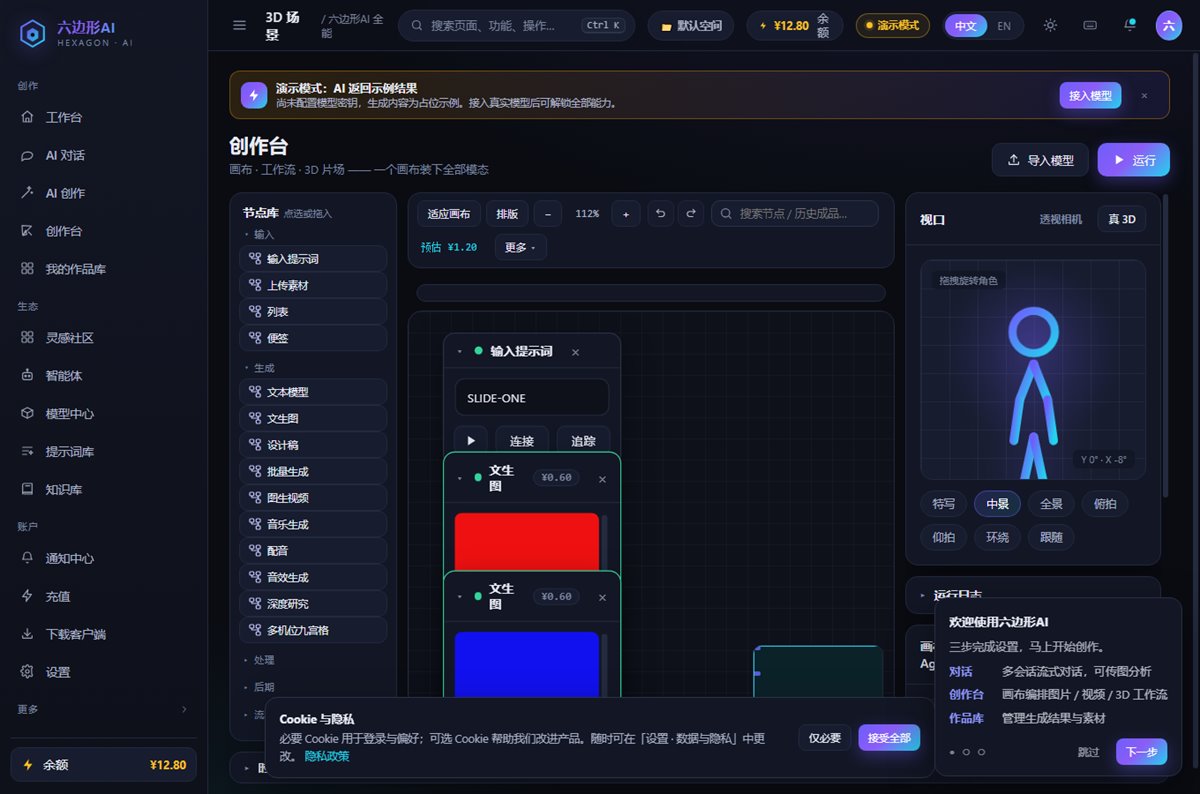
Task: Zoom in the canvas with plus
Action: click(626, 214)
